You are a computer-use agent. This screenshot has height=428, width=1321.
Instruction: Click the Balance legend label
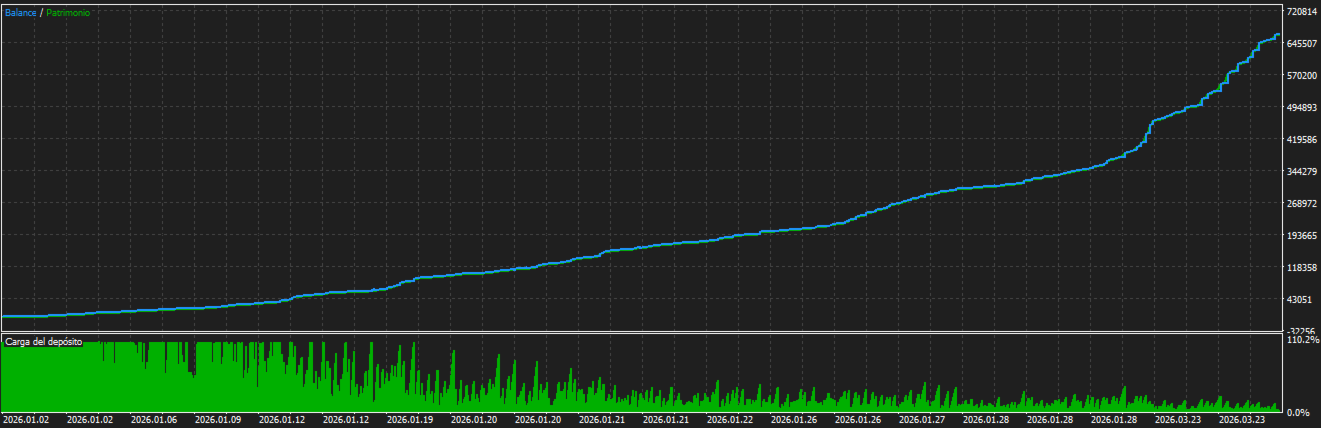(20, 13)
